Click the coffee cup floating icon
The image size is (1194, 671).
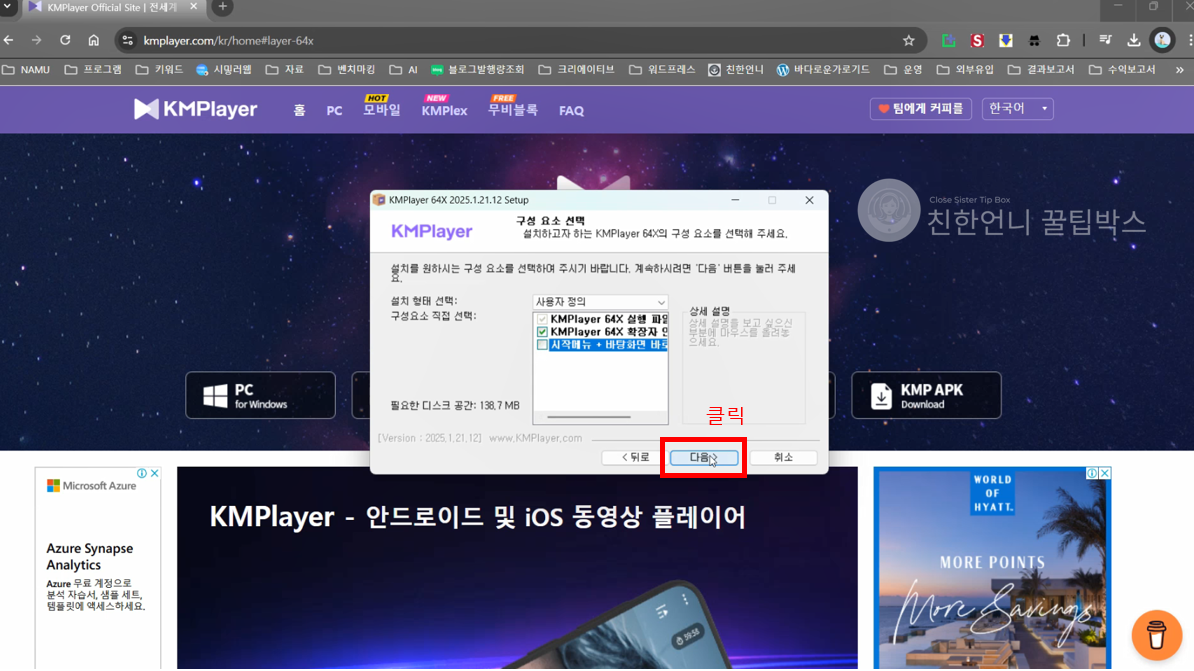(x=1157, y=634)
